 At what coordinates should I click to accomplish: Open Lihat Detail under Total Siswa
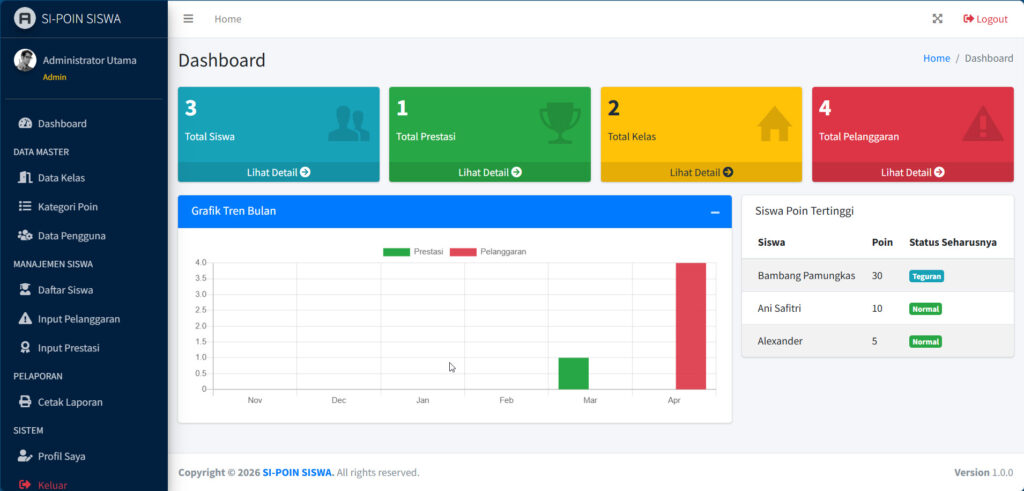point(278,172)
